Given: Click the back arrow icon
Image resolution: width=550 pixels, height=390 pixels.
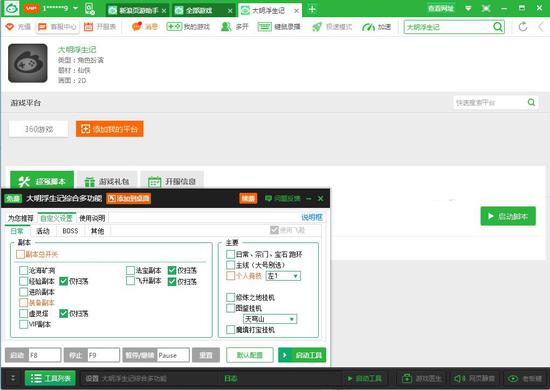Looking at the screenshot, I should coord(541,27).
